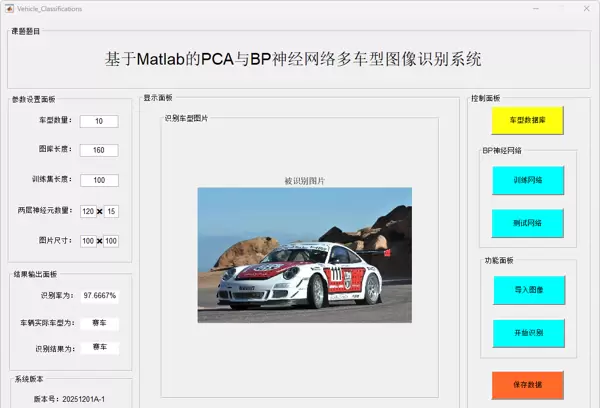Click the 训练集长度 input box
Viewport: 600px width, 408px height.
pyautogui.click(x=99, y=181)
